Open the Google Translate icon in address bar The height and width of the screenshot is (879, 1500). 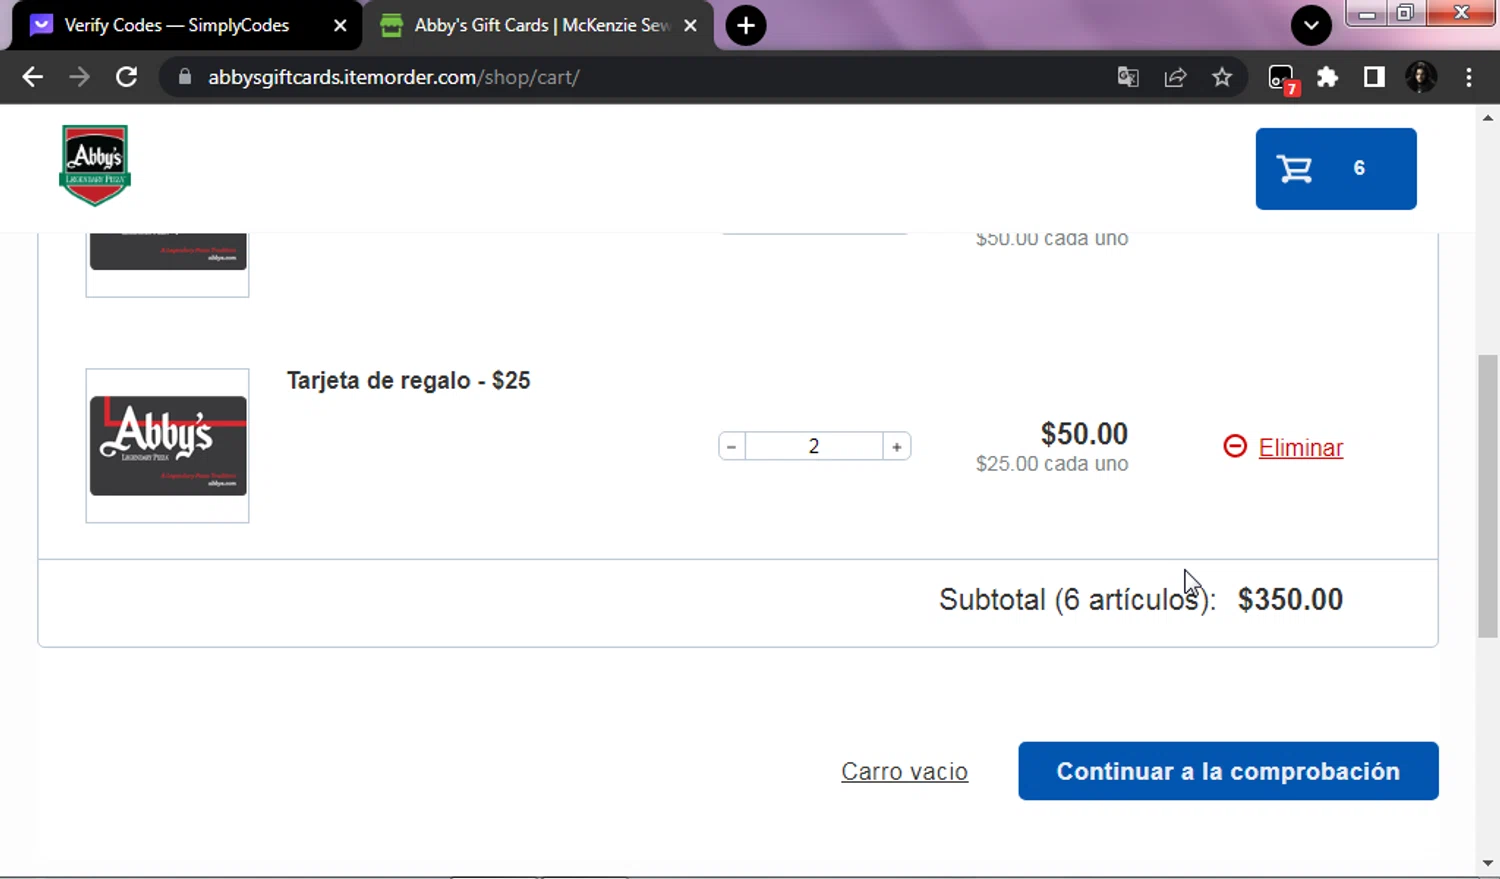(1128, 77)
